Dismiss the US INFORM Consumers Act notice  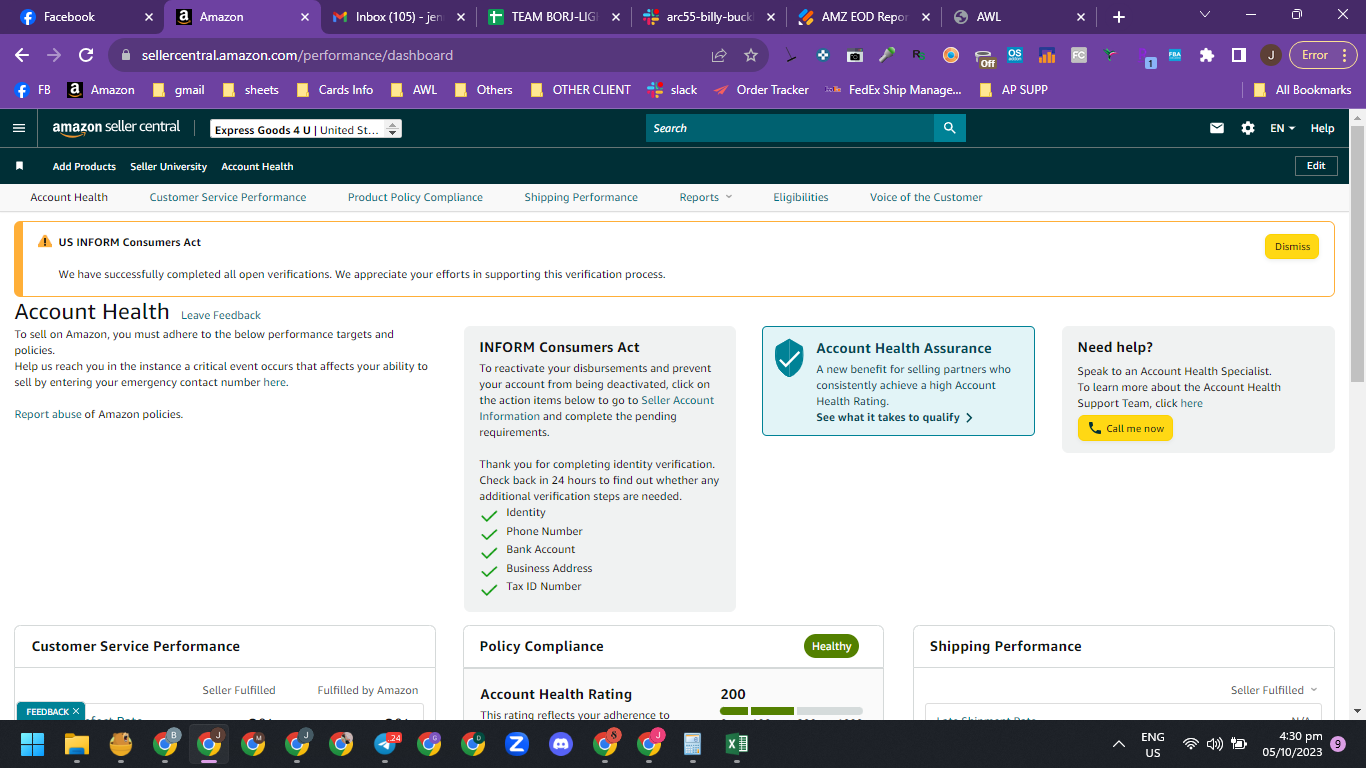click(1292, 247)
